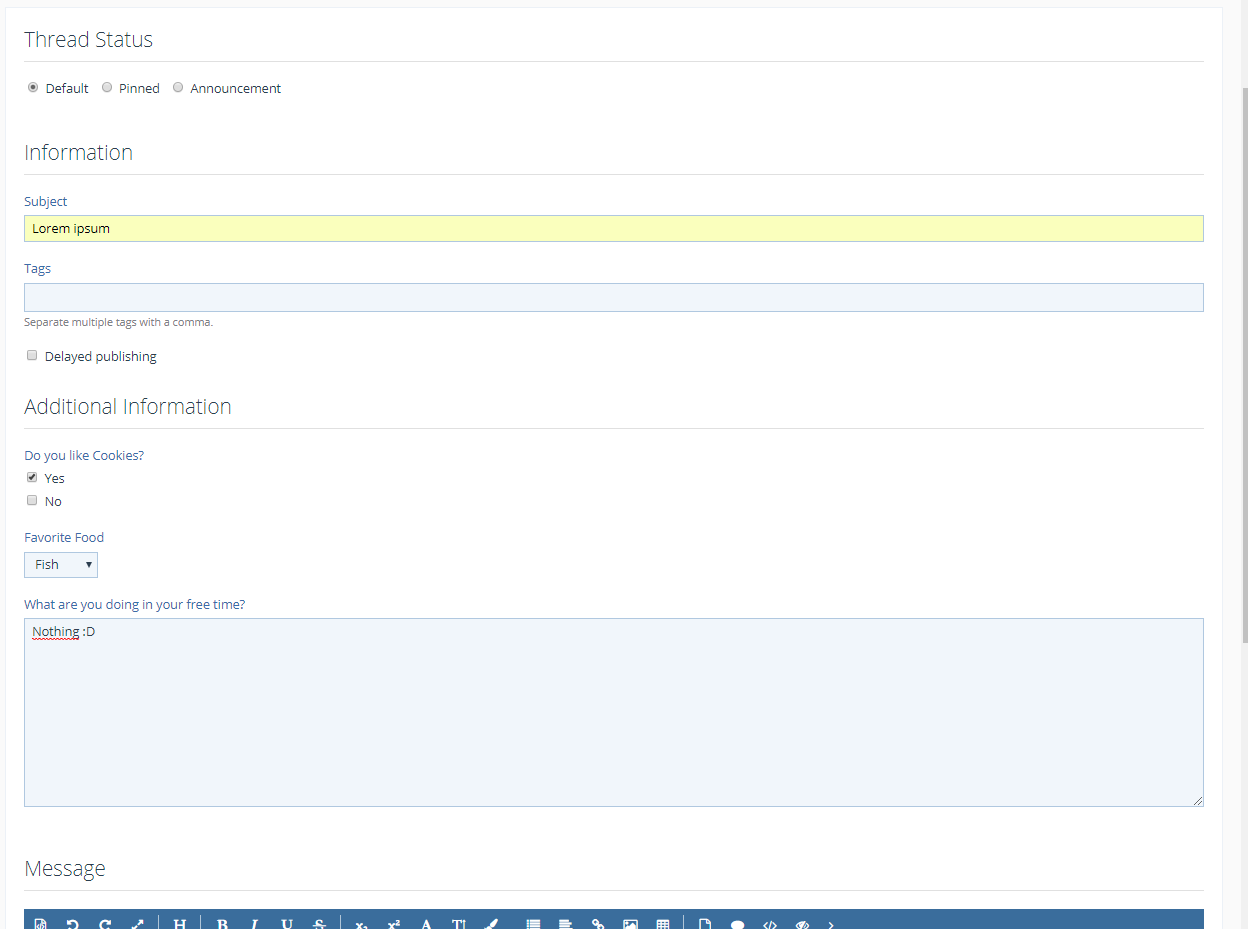Focus the free time text area
The height and width of the screenshot is (929, 1248).
(x=613, y=712)
